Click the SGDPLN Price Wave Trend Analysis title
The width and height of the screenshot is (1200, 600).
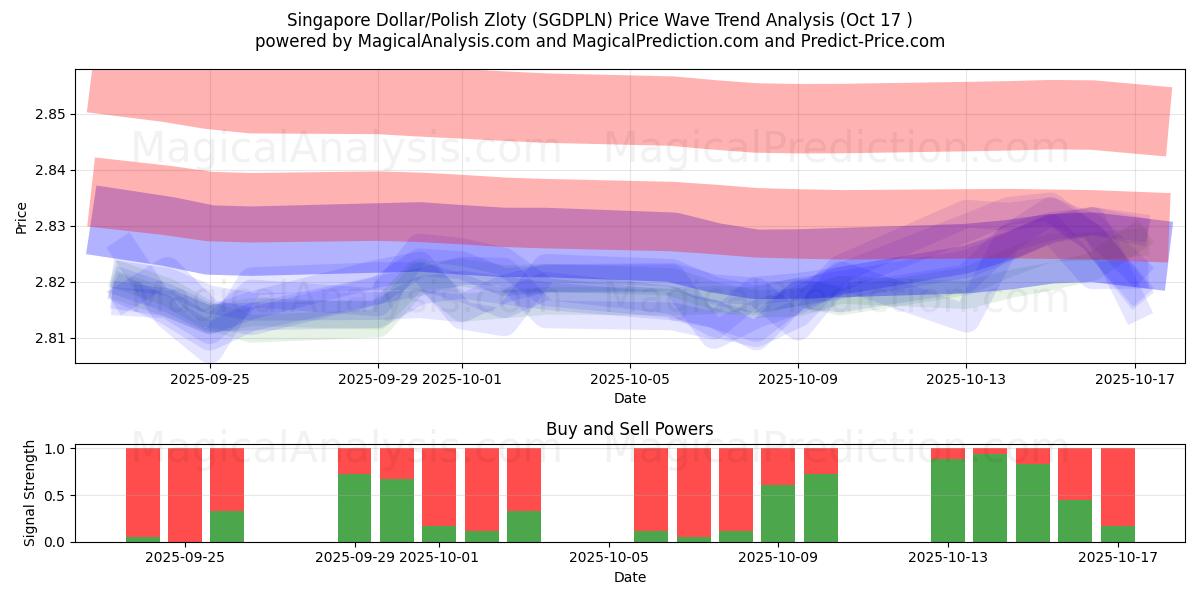(x=599, y=20)
